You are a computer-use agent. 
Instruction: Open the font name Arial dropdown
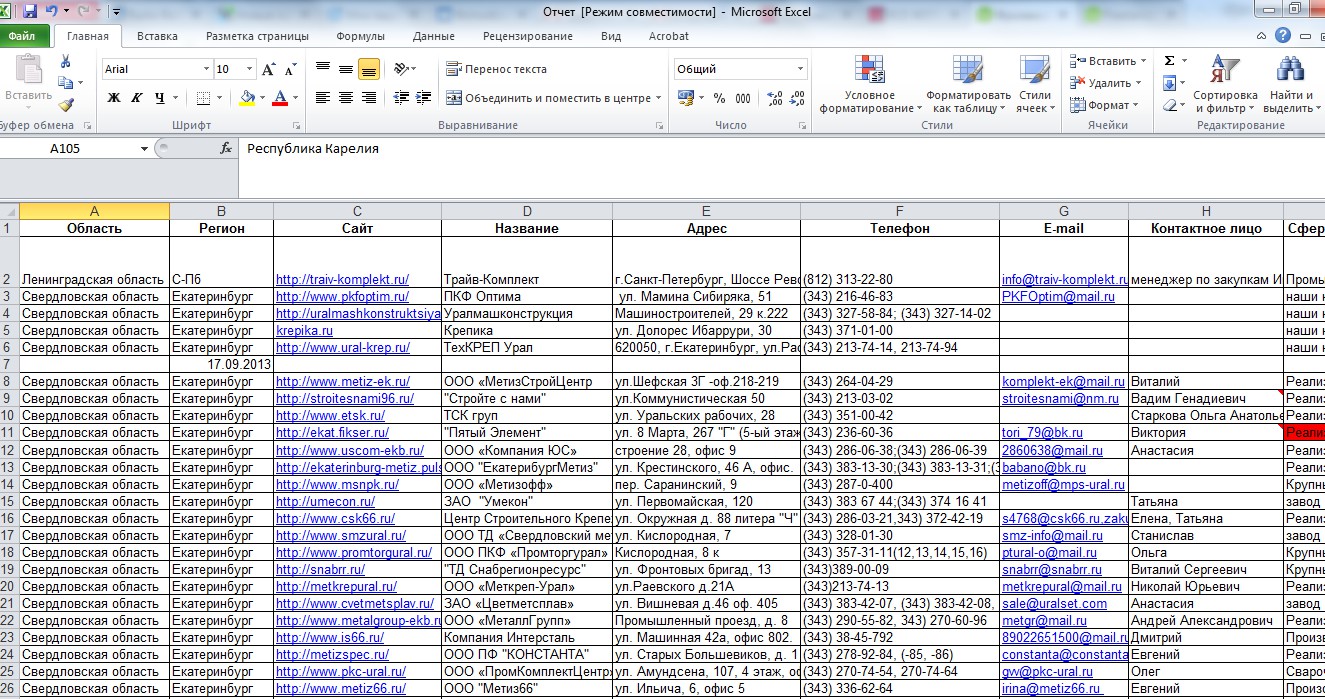(x=206, y=69)
